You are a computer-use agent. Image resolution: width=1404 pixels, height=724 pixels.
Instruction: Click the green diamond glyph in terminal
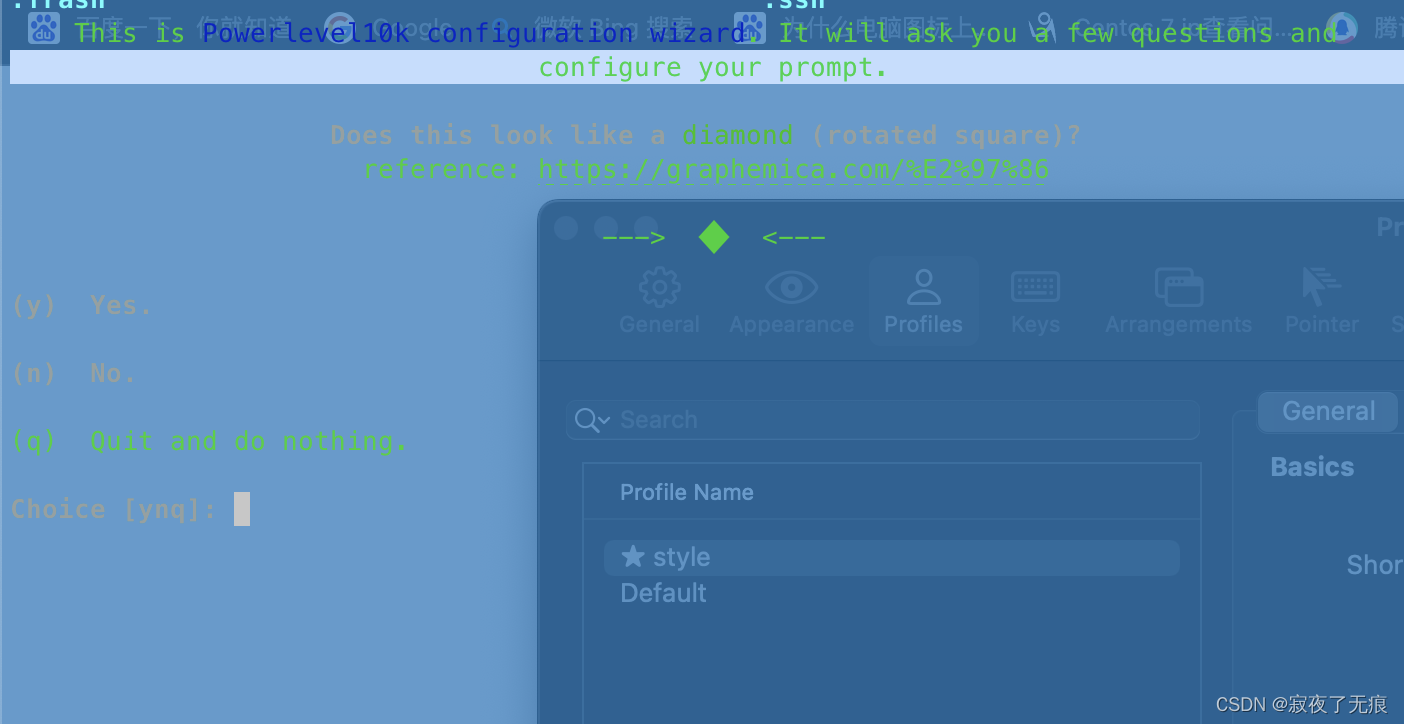(x=714, y=237)
